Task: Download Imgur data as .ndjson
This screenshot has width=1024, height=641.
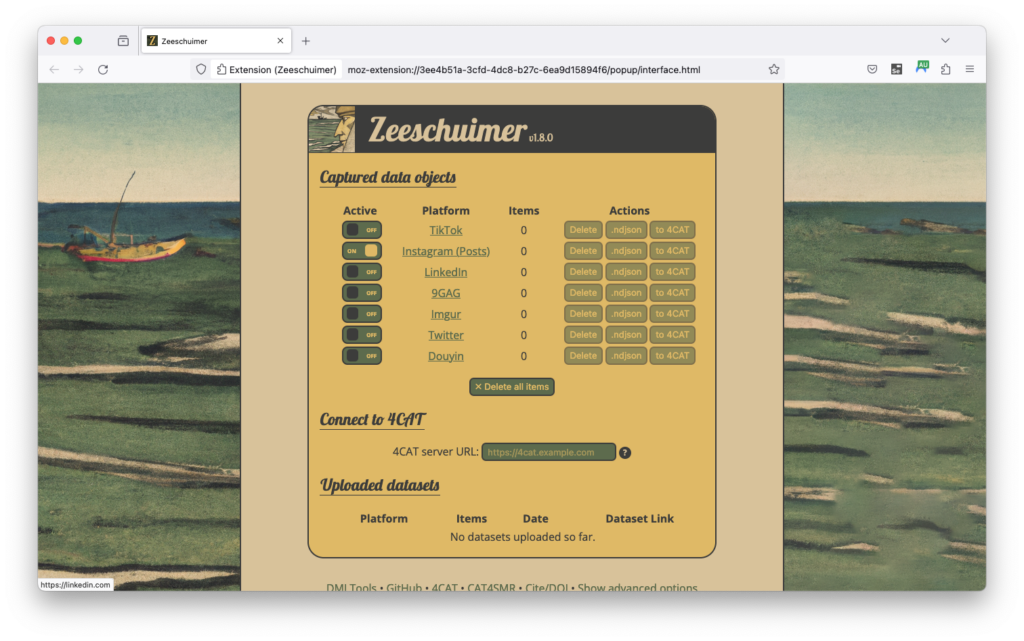Action: point(626,314)
